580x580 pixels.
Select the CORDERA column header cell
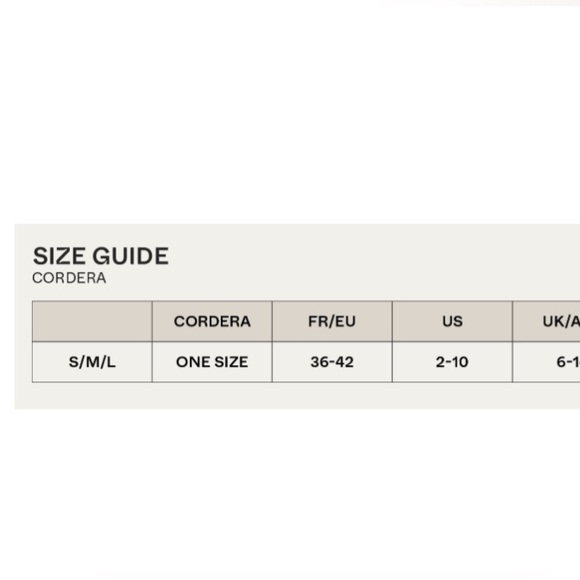212,321
